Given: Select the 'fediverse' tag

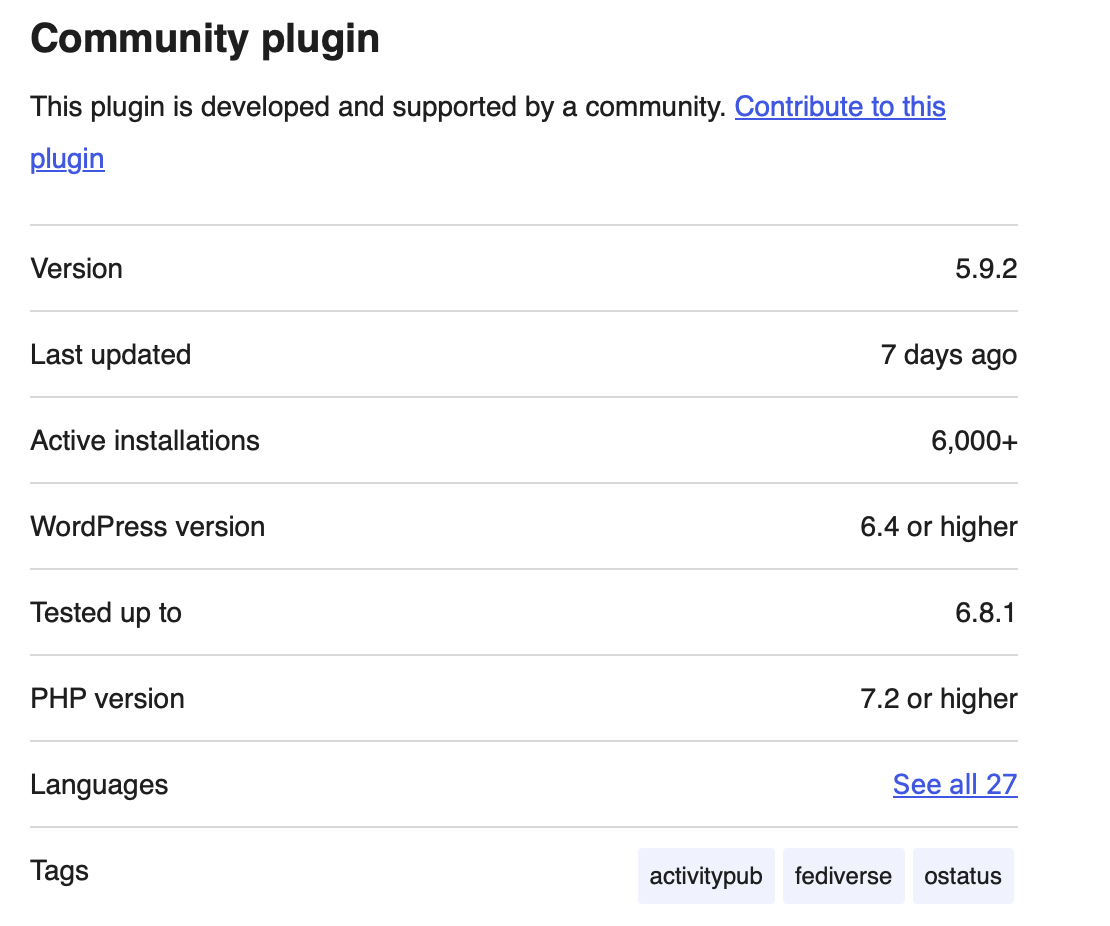Looking at the screenshot, I should pos(843,876).
